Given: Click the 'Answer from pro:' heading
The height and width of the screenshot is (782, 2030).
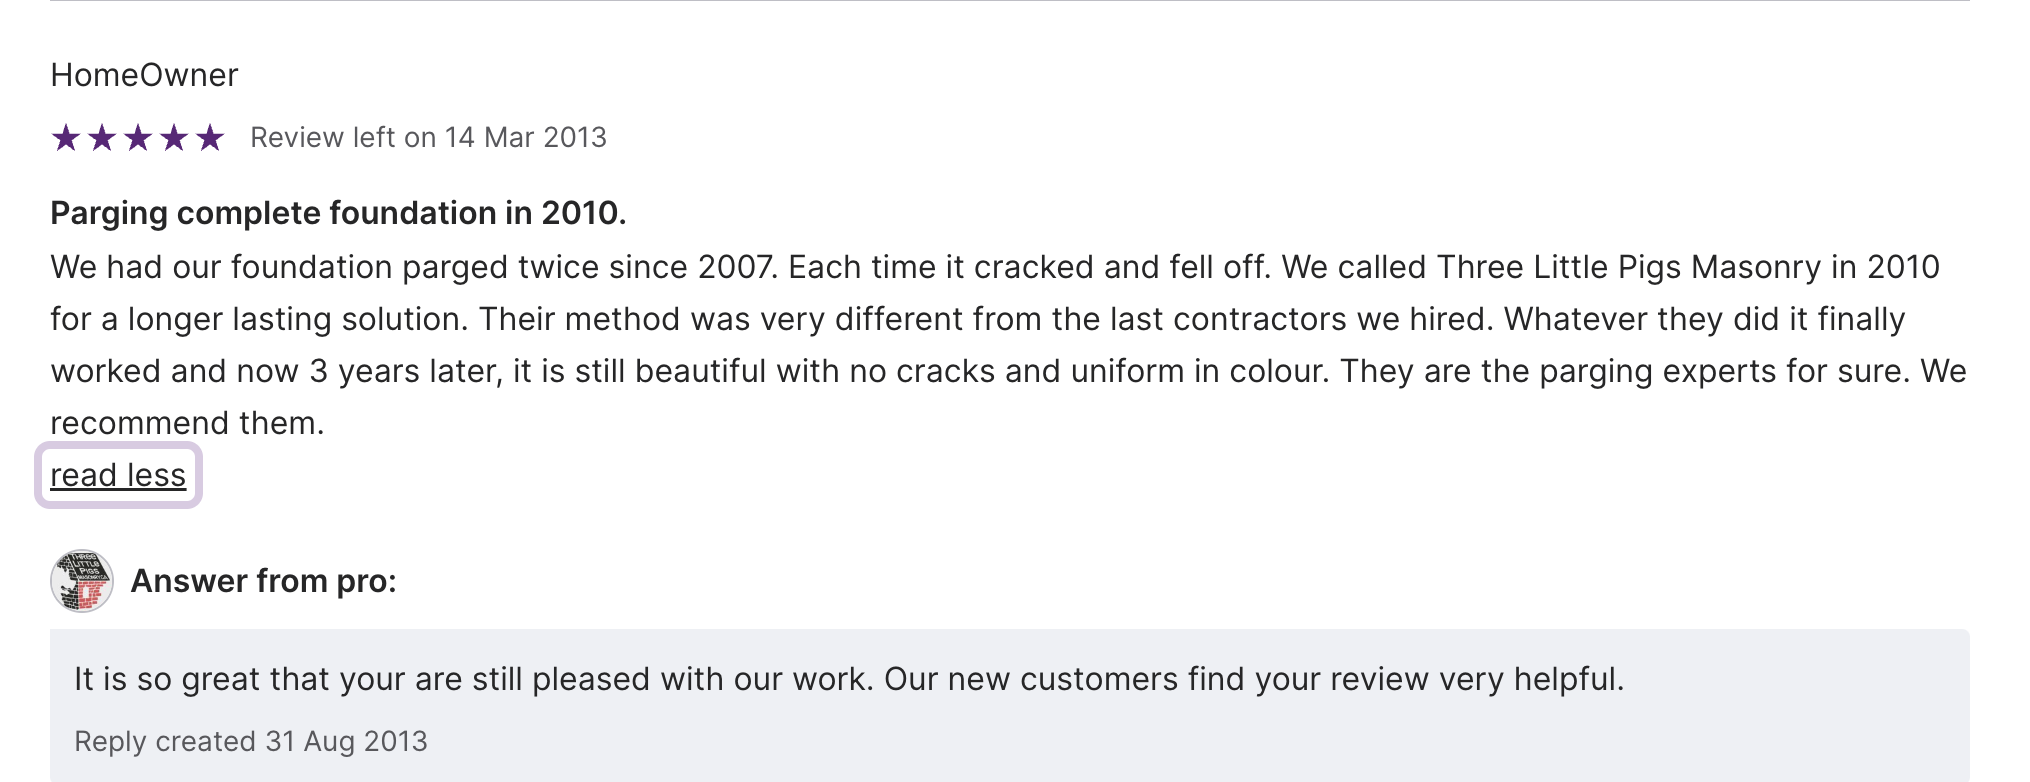Looking at the screenshot, I should tap(263, 581).
